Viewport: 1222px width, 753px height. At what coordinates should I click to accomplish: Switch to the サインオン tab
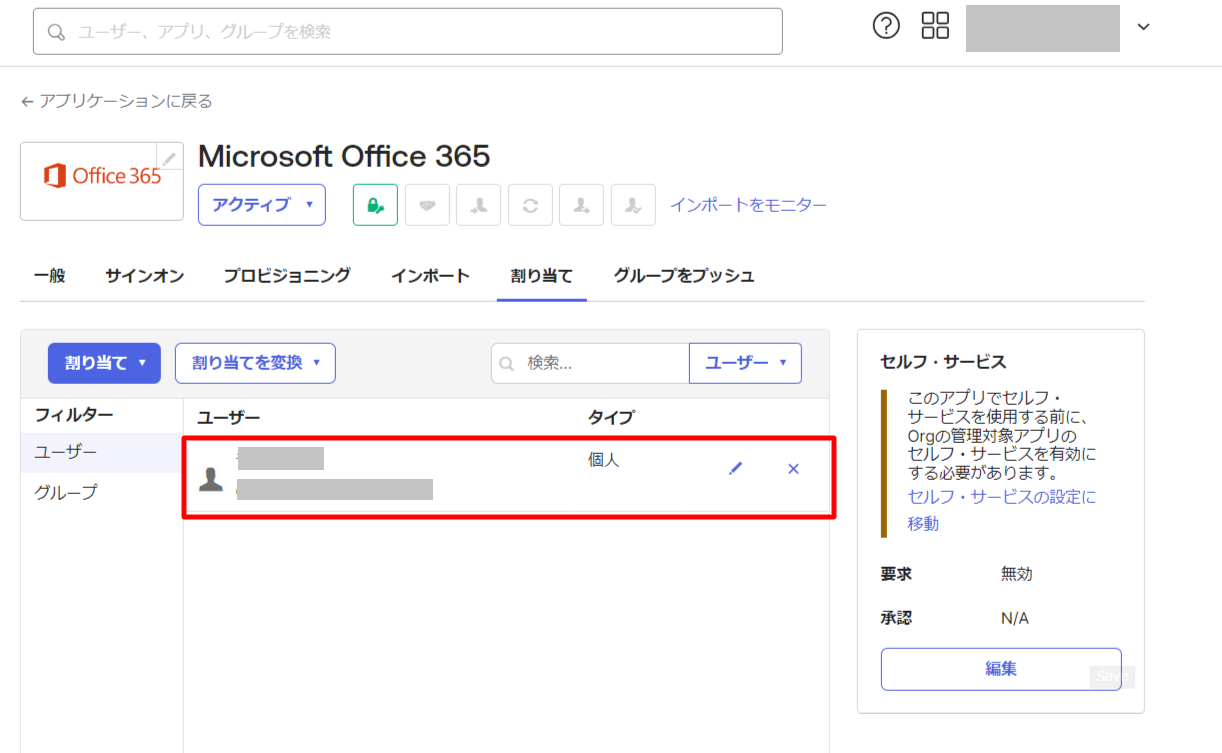tap(144, 276)
